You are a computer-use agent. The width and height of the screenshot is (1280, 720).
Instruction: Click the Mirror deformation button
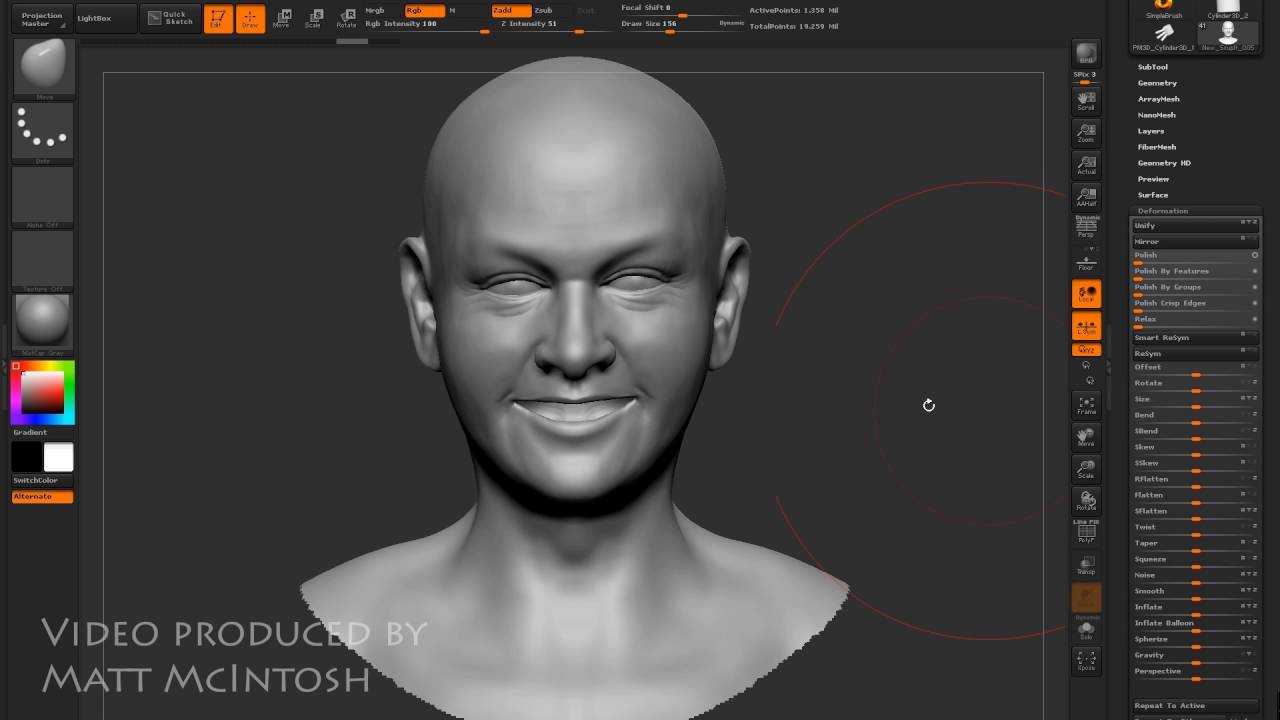[1195, 241]
